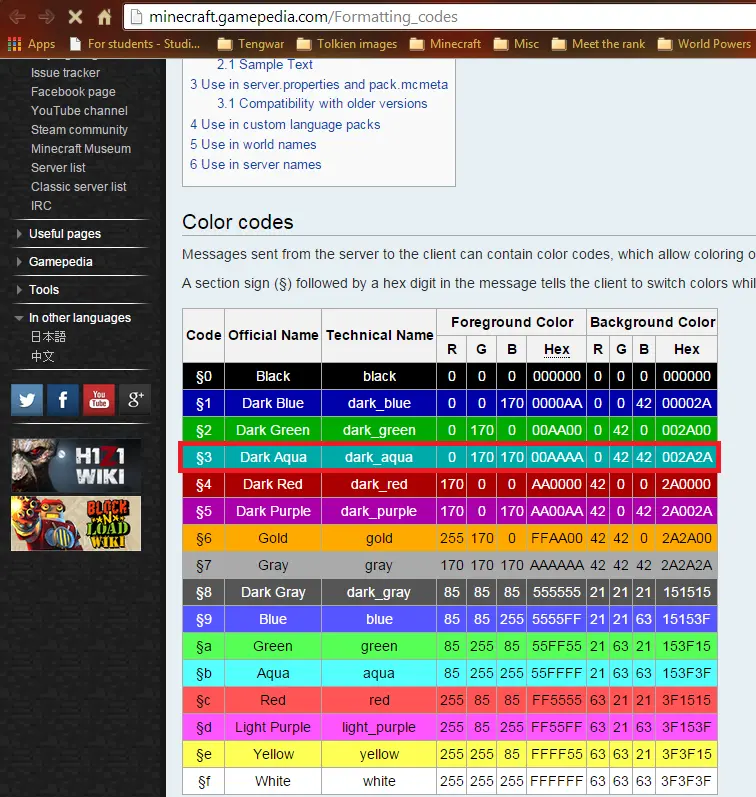Screen dimensions: 756x797
Task: Go to the browser home page
Action: (x=104, y=17)
